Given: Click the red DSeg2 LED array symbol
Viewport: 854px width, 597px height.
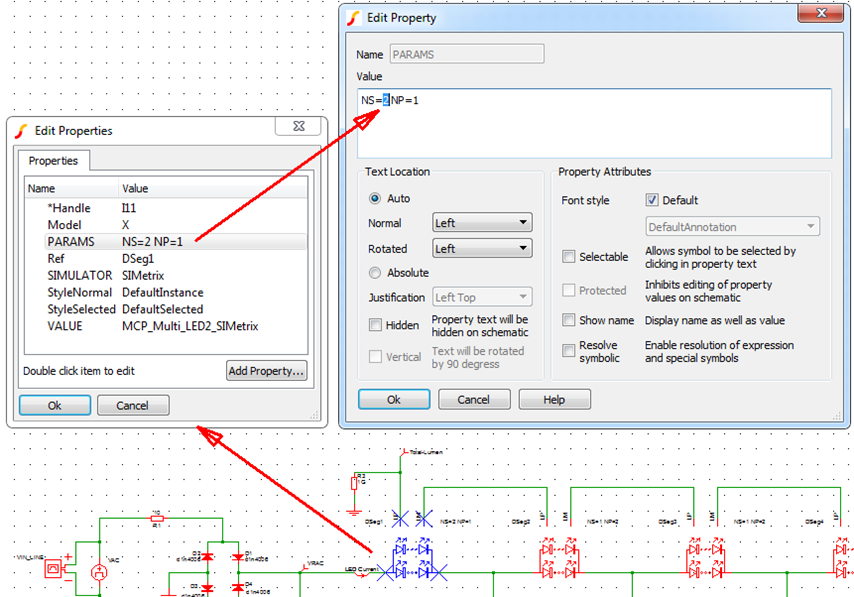Looking at the screenshot, I should click(559, 560).
